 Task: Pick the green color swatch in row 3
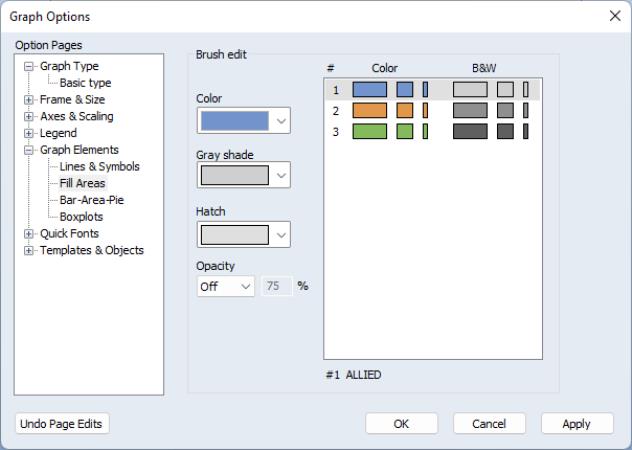tap(370, 131)
